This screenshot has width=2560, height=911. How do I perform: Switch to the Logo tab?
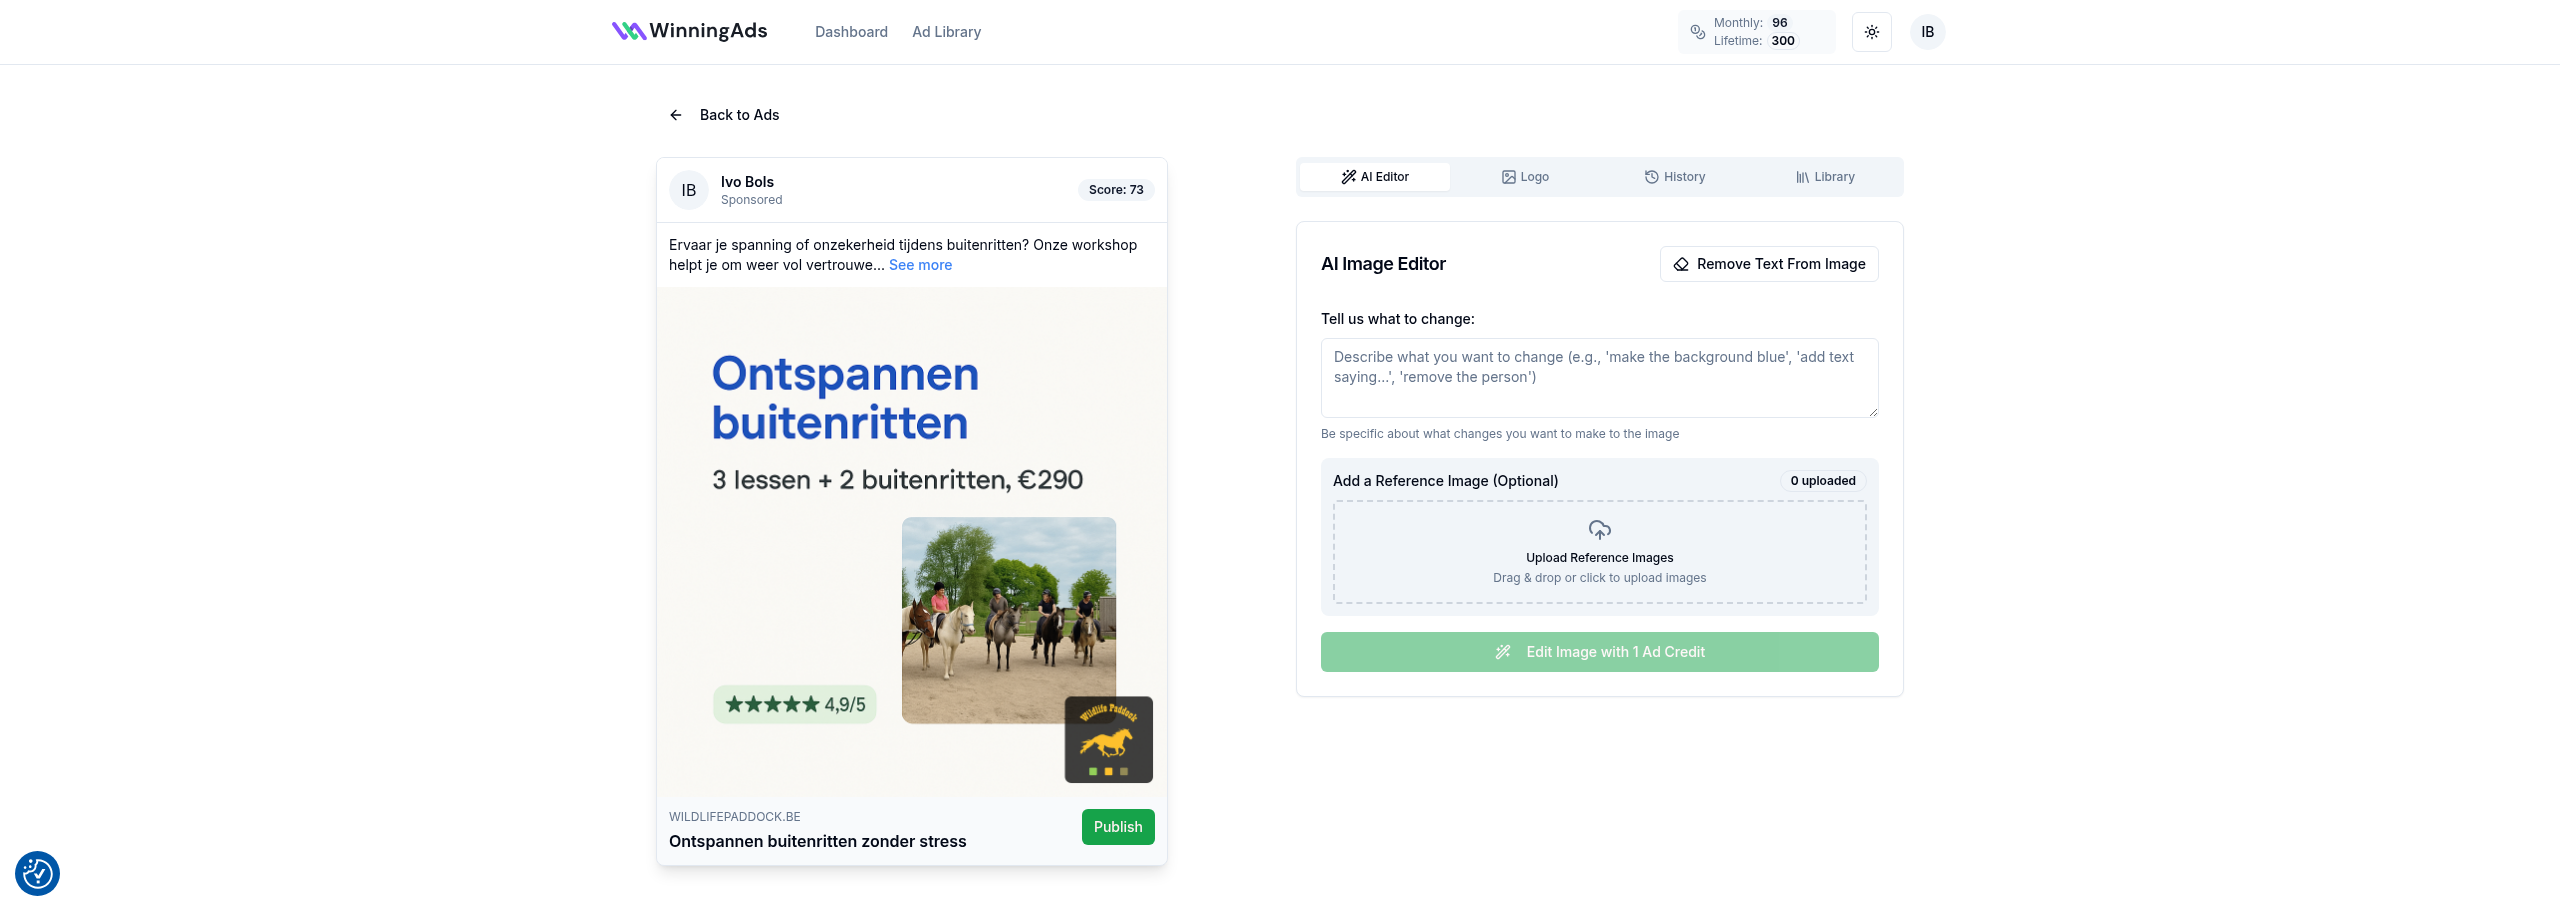point(1525,177)
